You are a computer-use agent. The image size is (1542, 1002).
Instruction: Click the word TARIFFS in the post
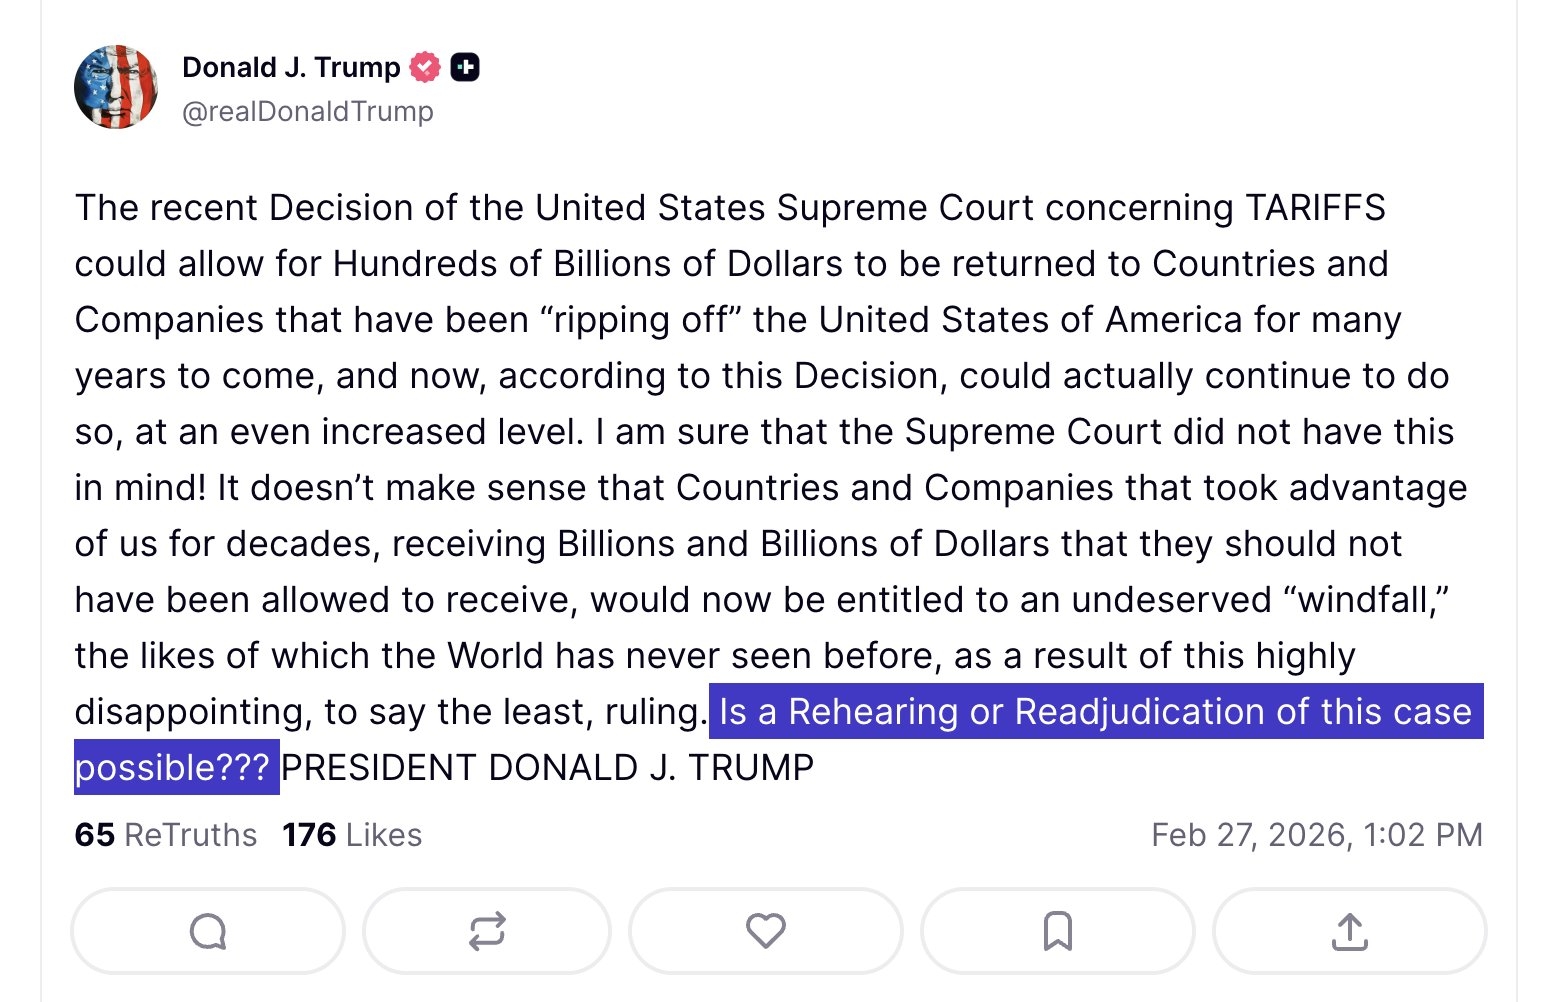(1315, 208)
